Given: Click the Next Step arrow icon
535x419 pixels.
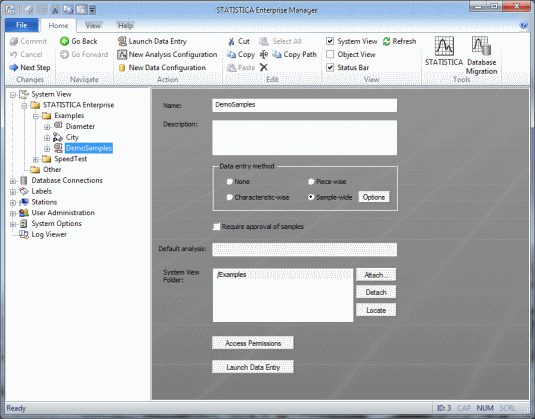Looking at the screenshot, I should [13, 67].
